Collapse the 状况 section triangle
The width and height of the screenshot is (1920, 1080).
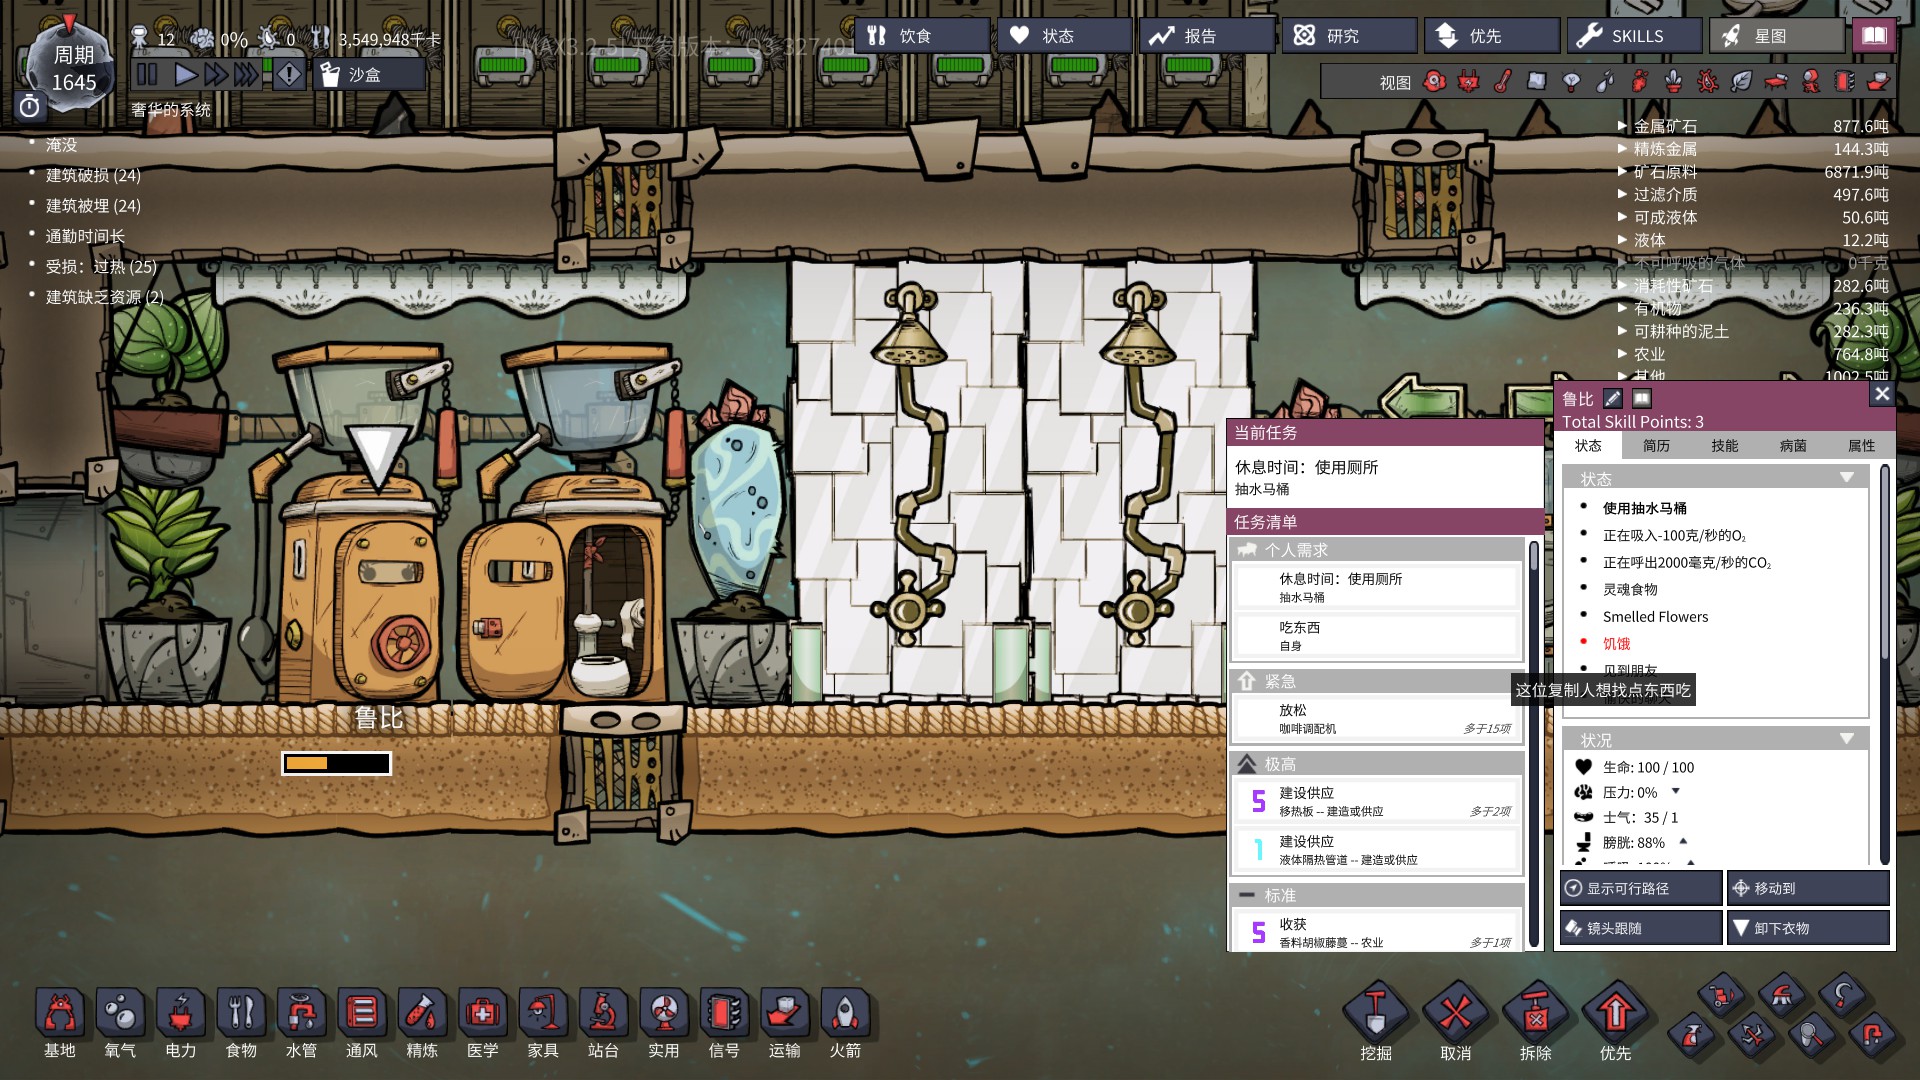1847,739
